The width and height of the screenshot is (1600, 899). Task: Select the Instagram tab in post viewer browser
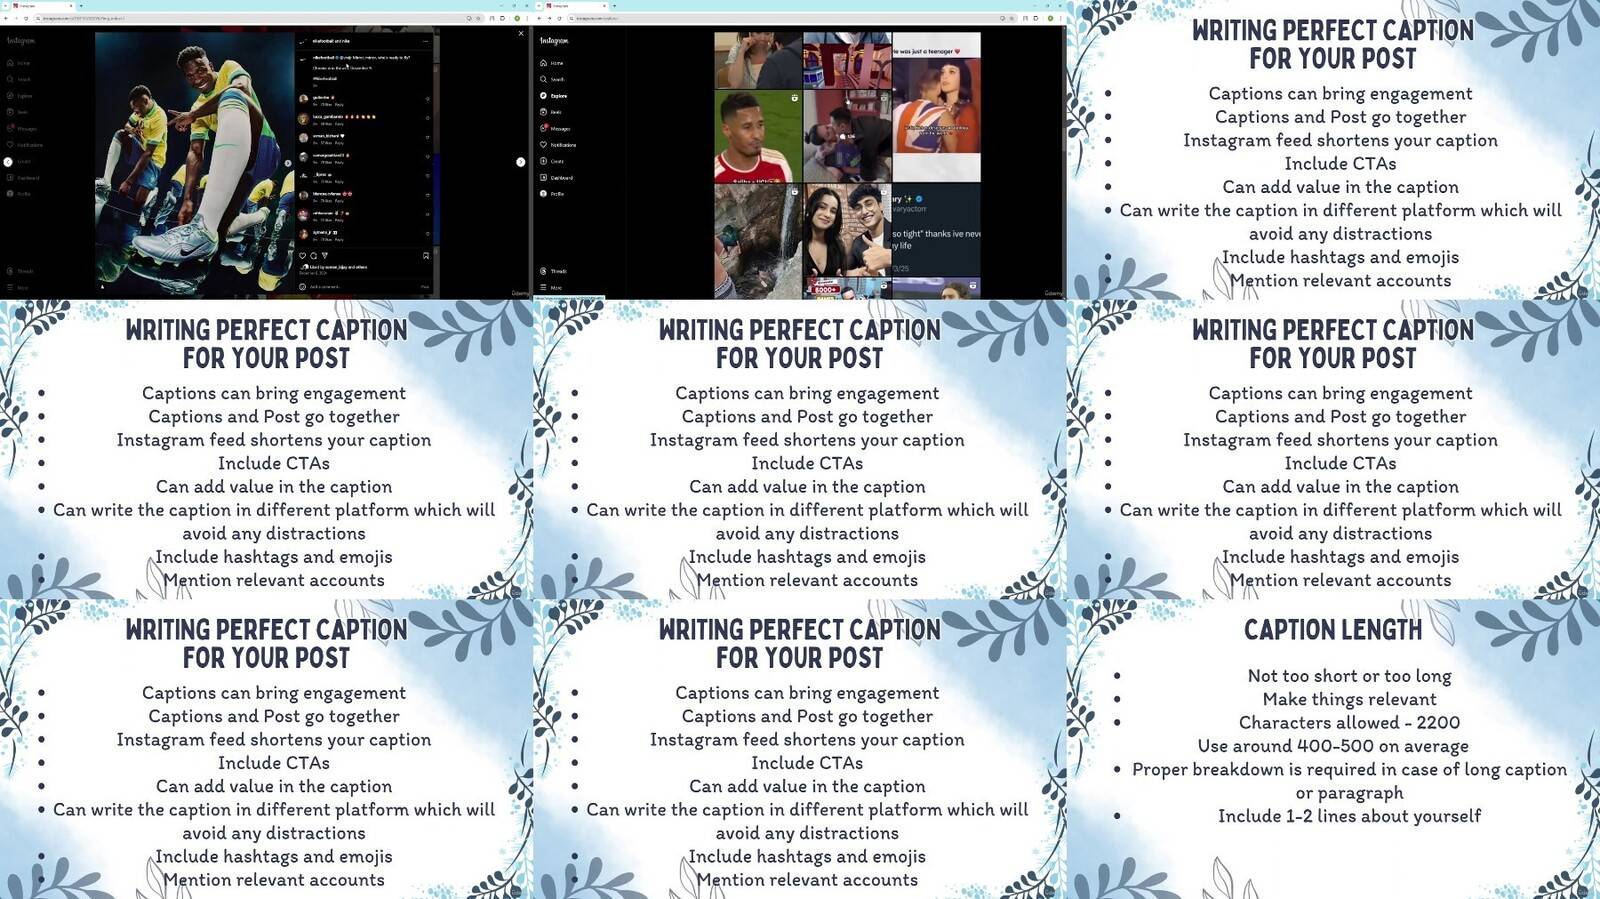coord(43,6)
